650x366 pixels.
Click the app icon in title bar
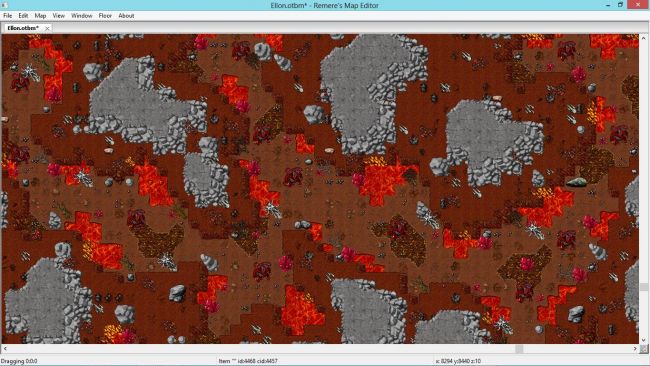pos(5,5)
